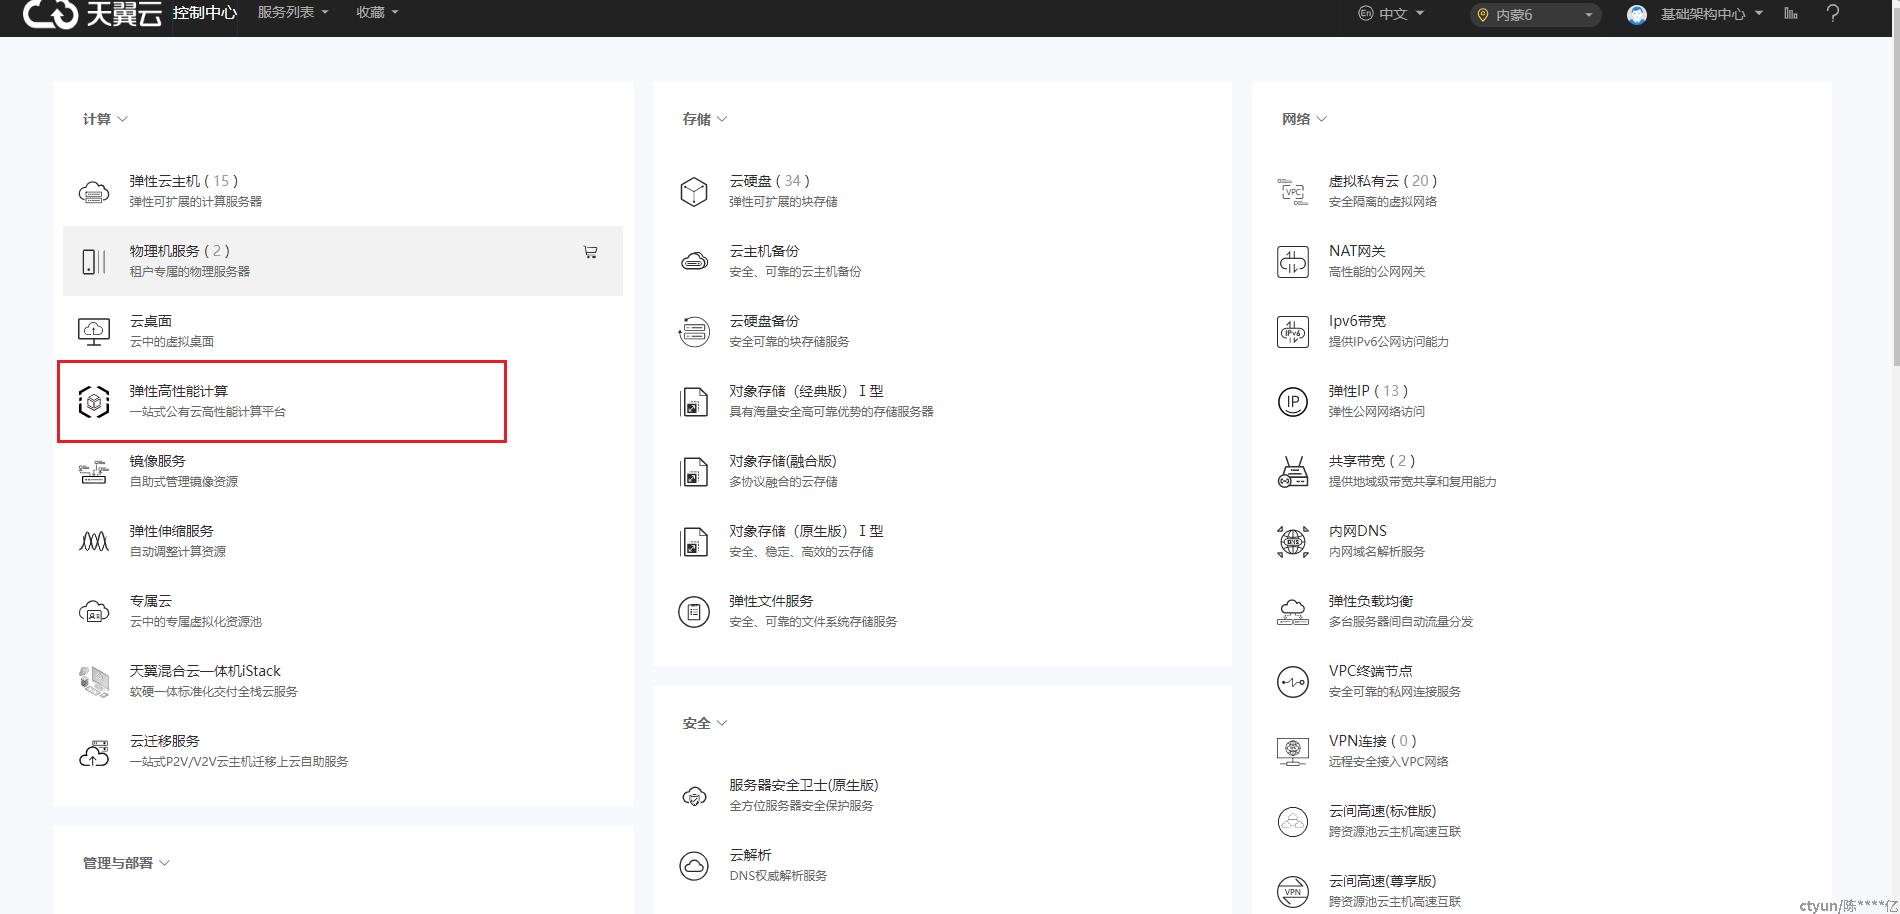
Task: Click the 弹性文件服务 icon
Action: point(693,611)
